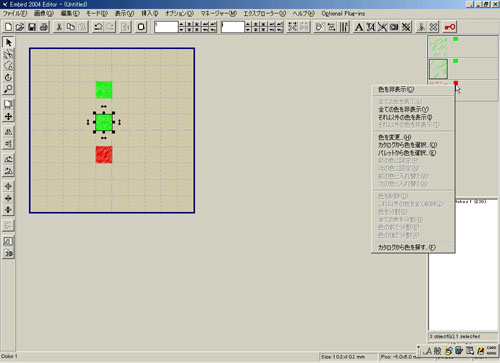Select the arrow Select tool in left toolbar
500x363 pixels.
[8, 42]
